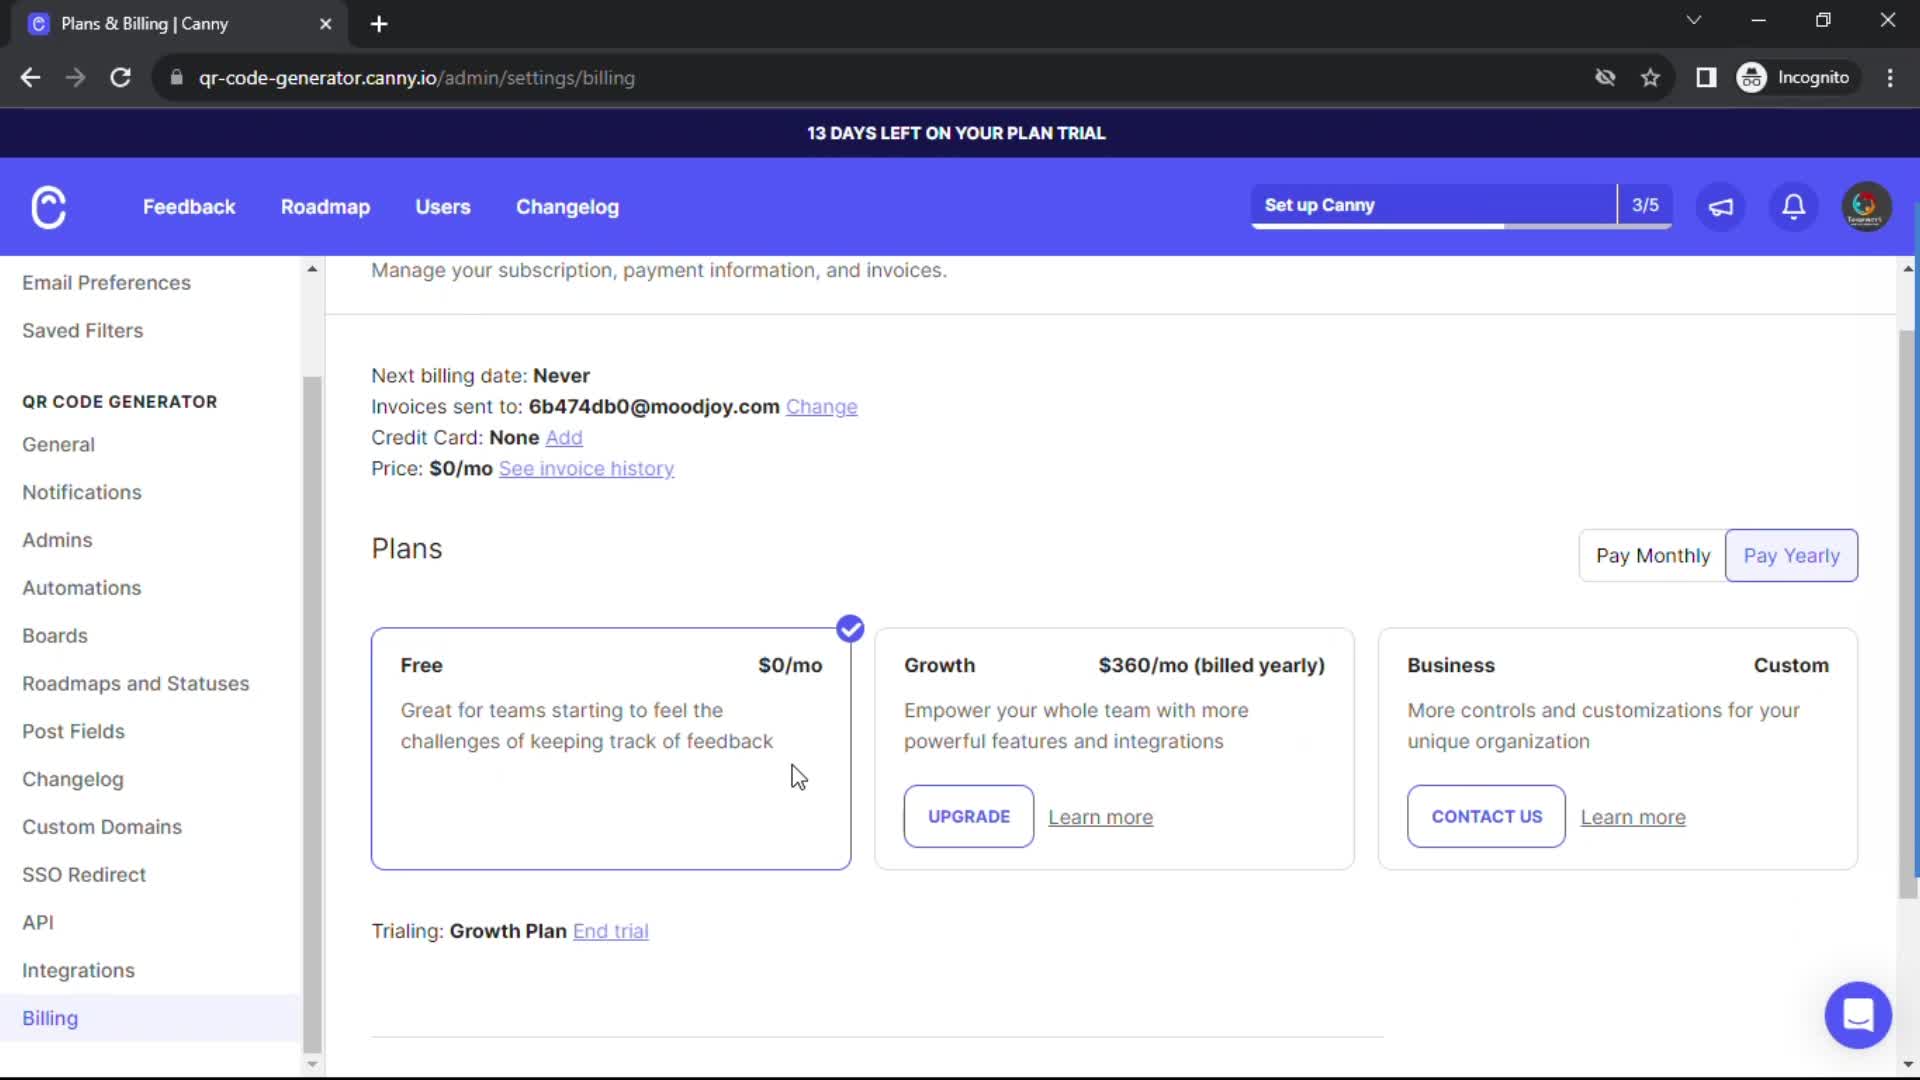Screen dimensions: 1920x1080
Task: Click the Canny logo icon
Action: (x=47, y=206)
